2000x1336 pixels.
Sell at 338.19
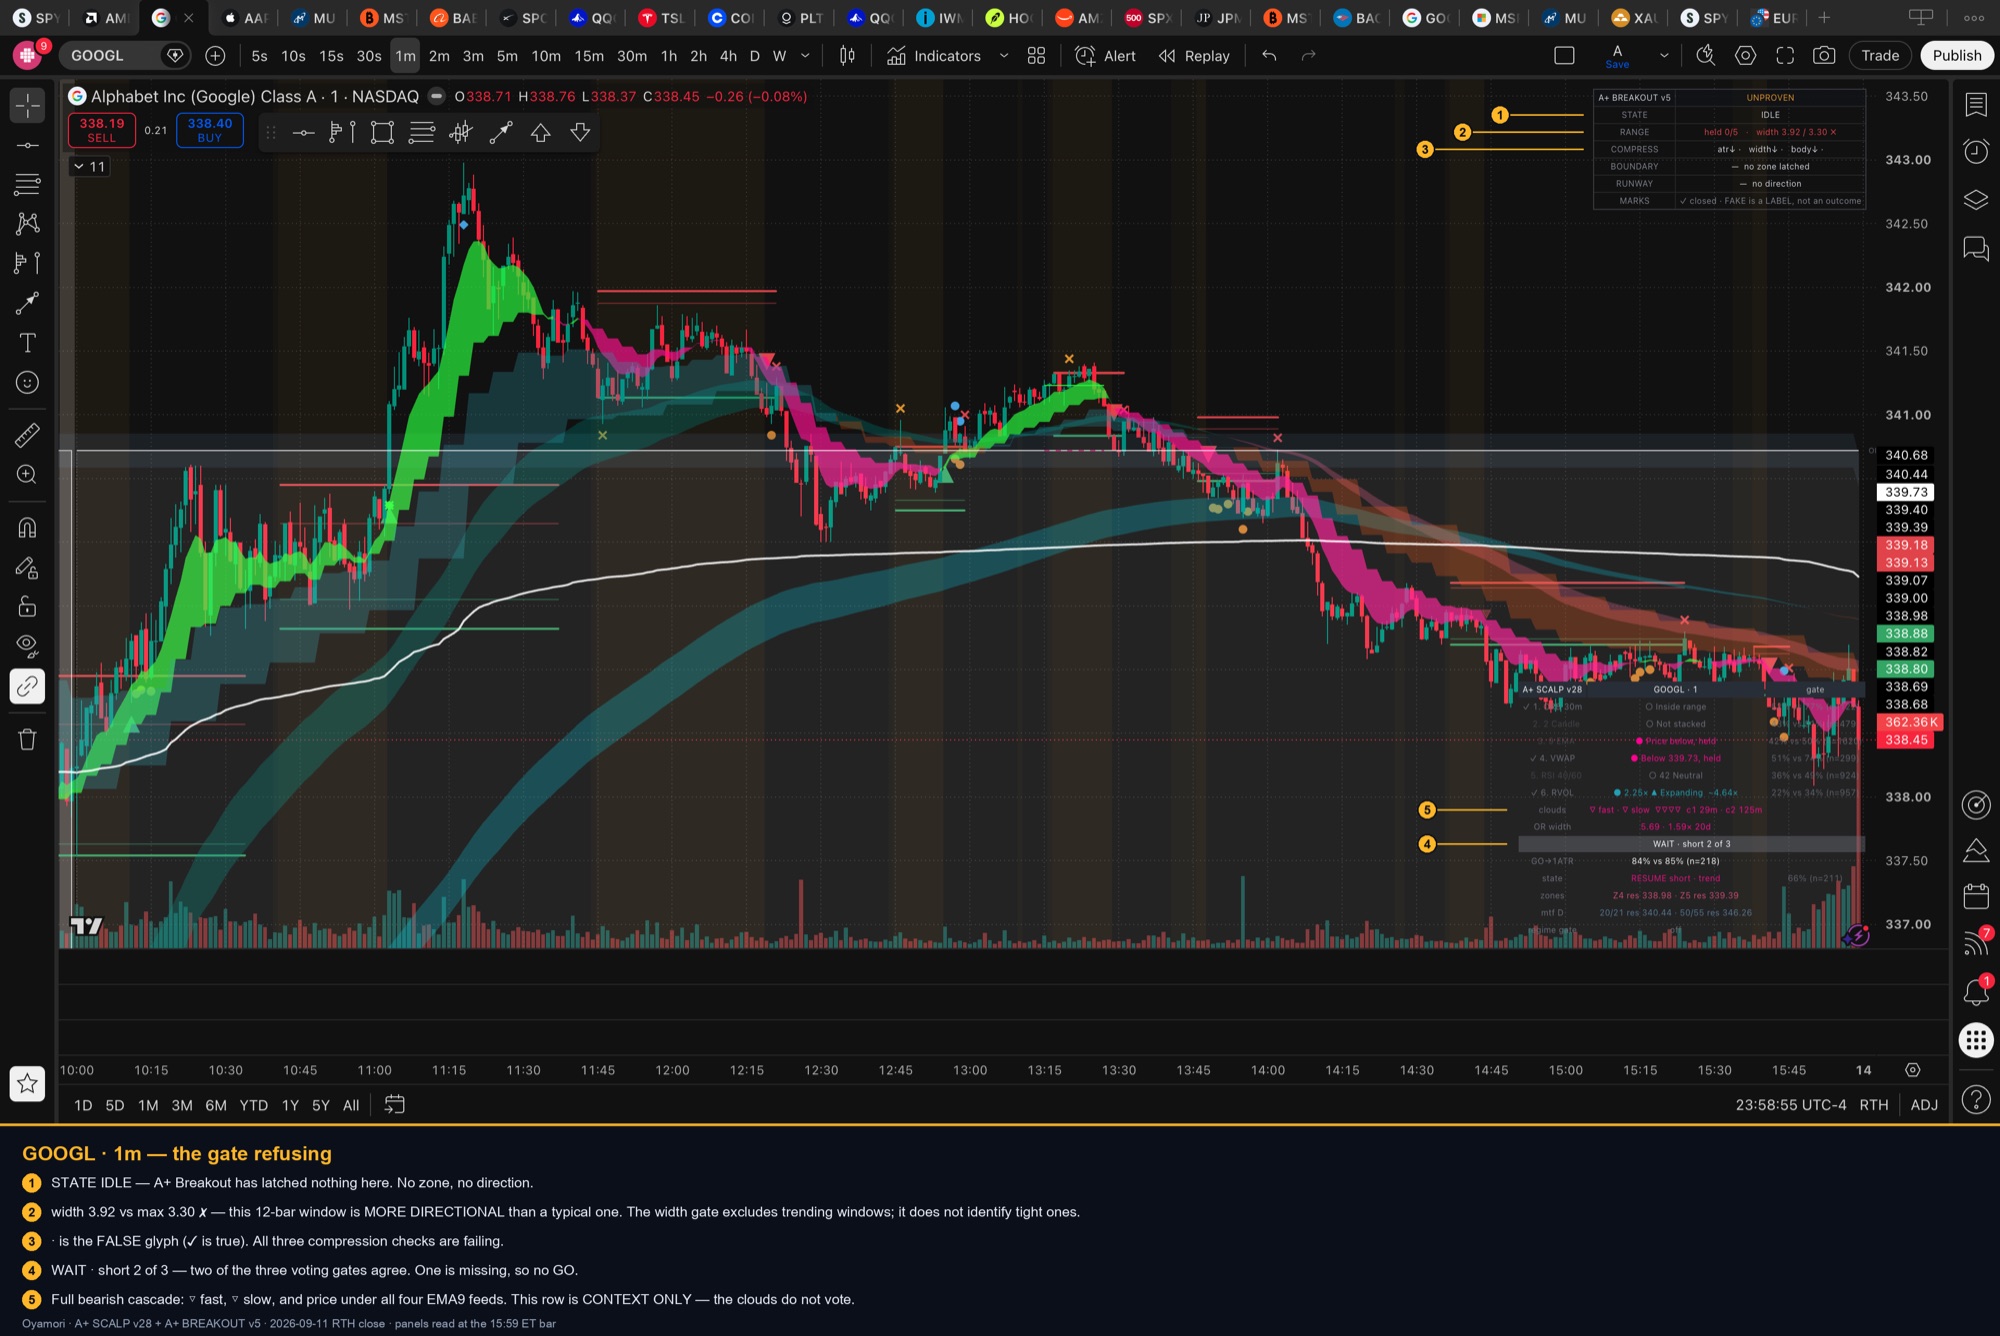click(x=102, y=130)
